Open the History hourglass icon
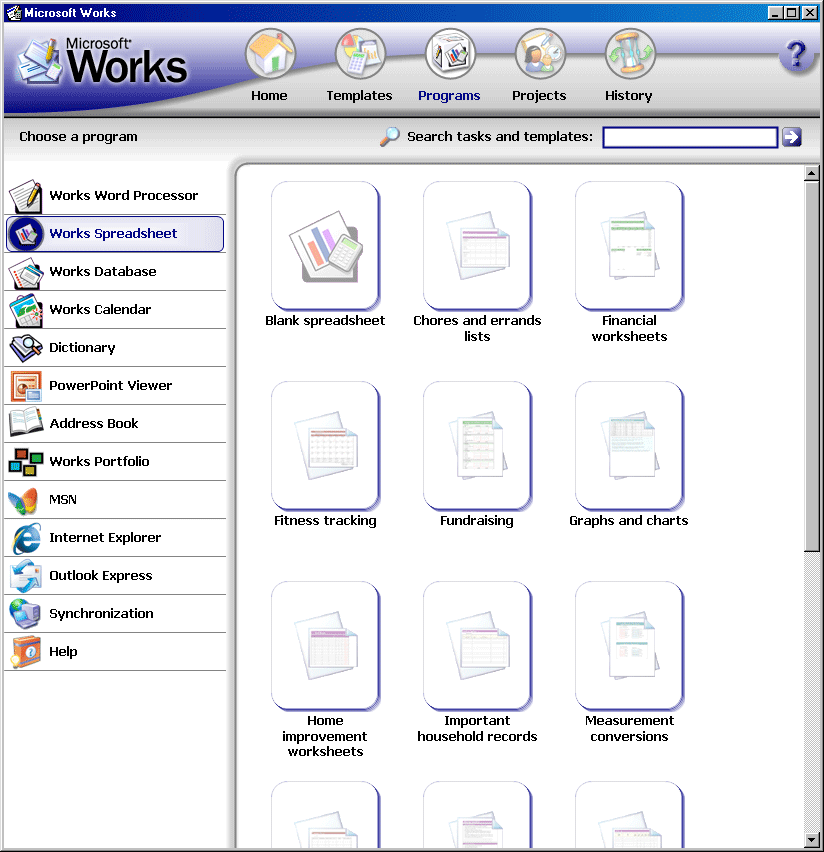The height and width of the screenshot is (852, 824). click(x=631, y=54)
